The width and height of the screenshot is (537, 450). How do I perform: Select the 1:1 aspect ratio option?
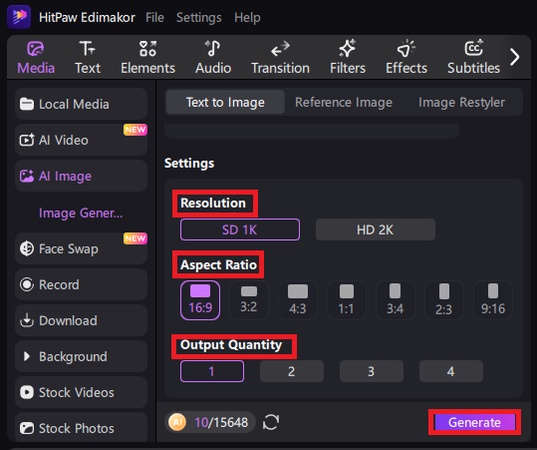click(346, 300)
